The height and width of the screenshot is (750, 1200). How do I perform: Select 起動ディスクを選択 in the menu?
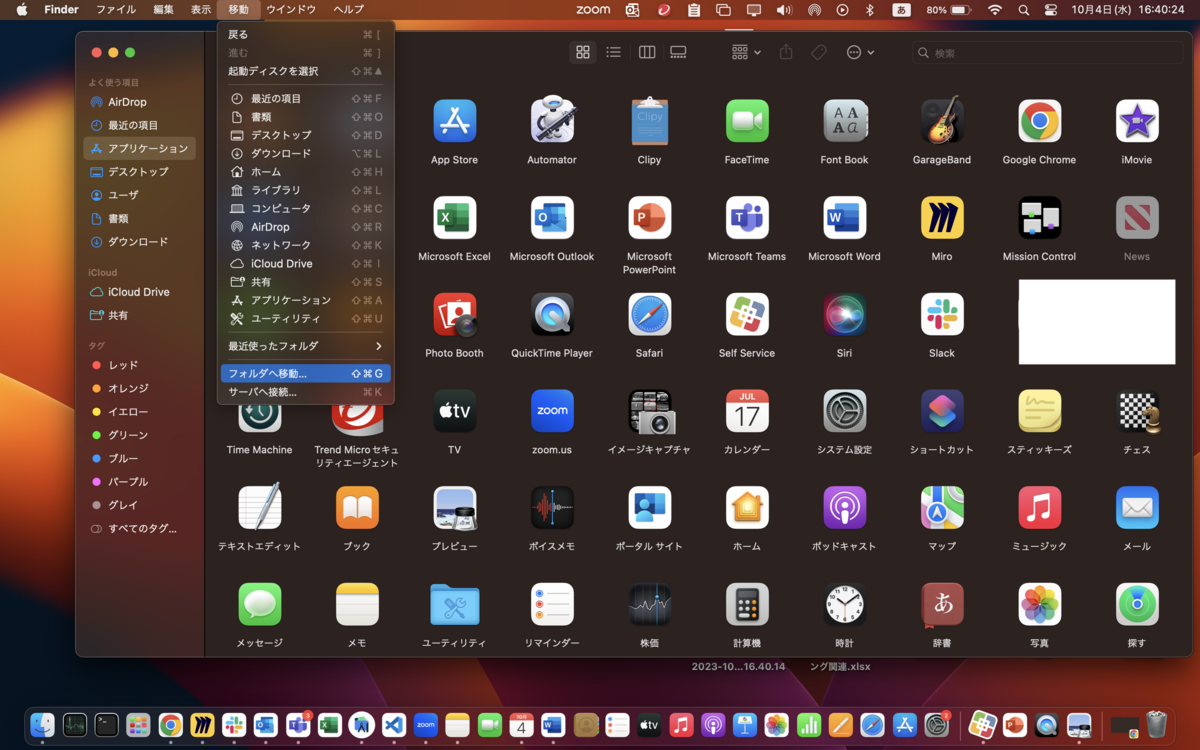pyautogui.click(x=306, y=71)
